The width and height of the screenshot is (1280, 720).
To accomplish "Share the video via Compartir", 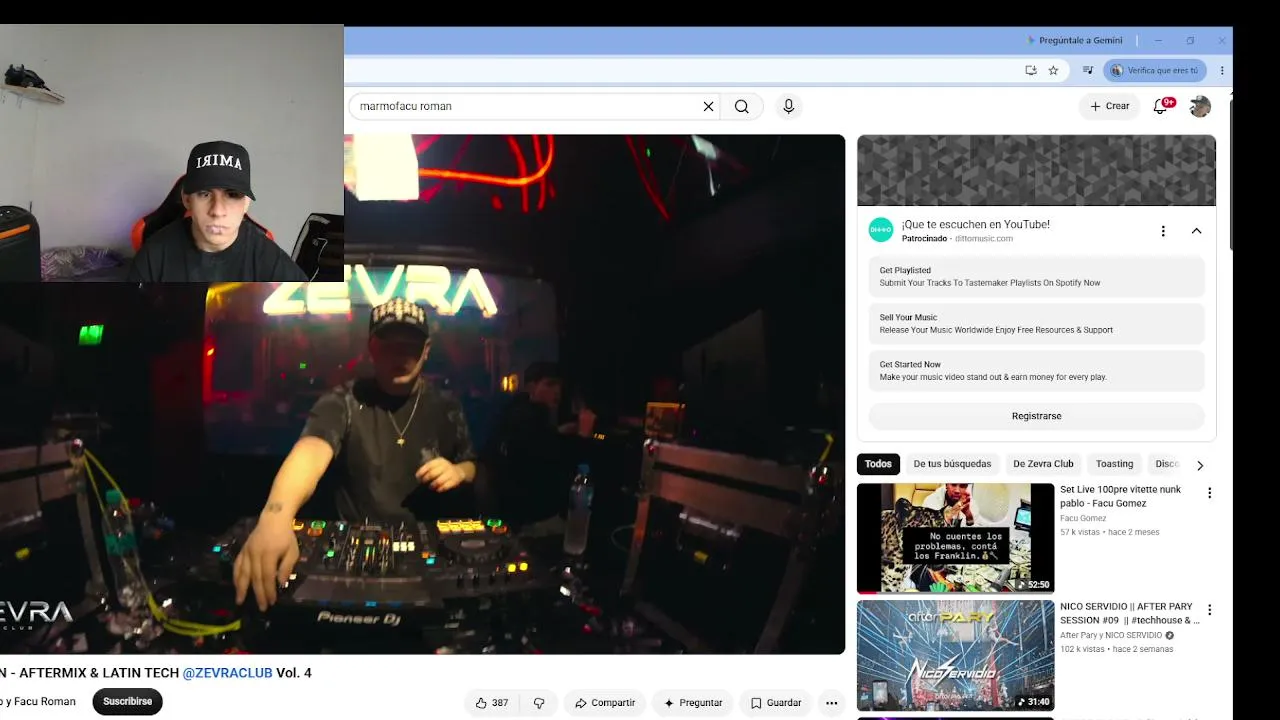I will click(x=605, y=703).
